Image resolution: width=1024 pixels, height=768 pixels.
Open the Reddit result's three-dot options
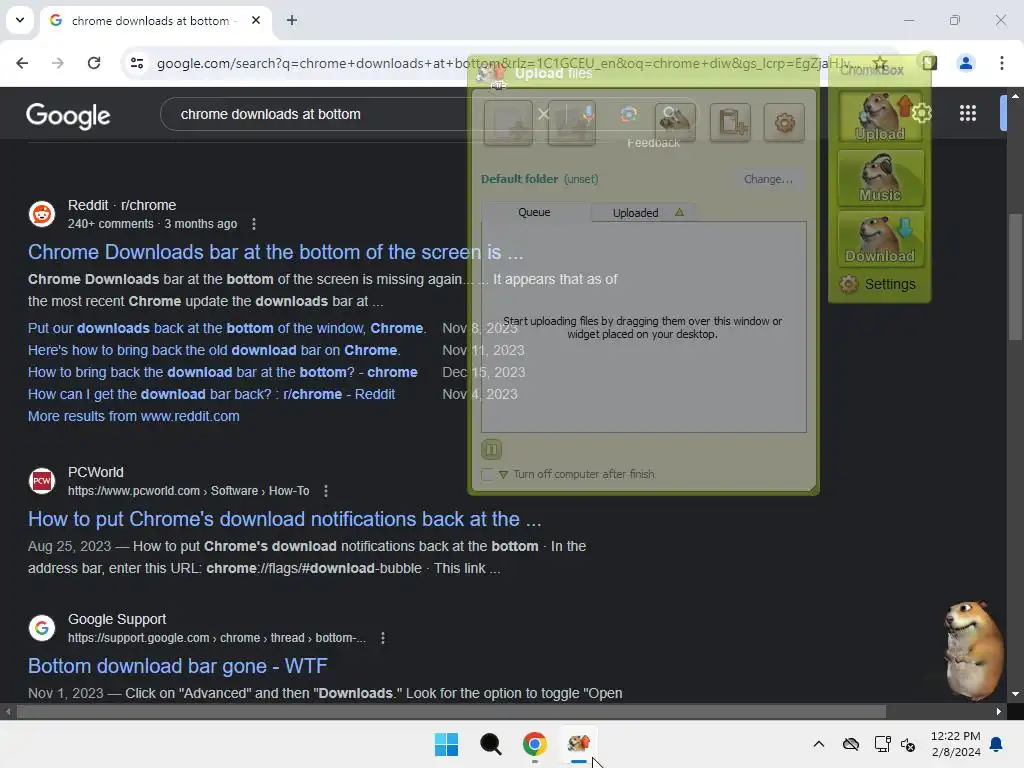point(254,224)
